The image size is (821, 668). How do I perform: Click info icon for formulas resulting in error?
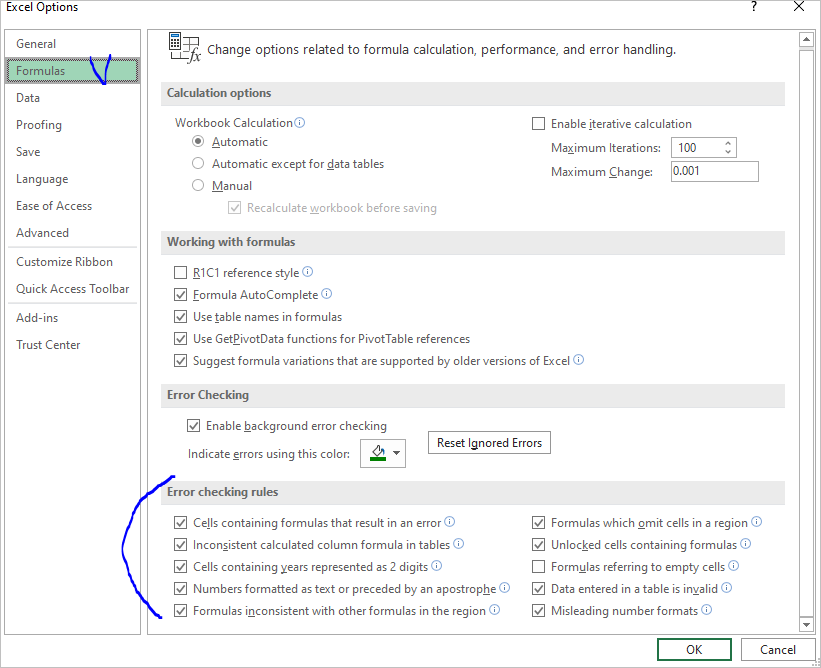tap(450, 522)
